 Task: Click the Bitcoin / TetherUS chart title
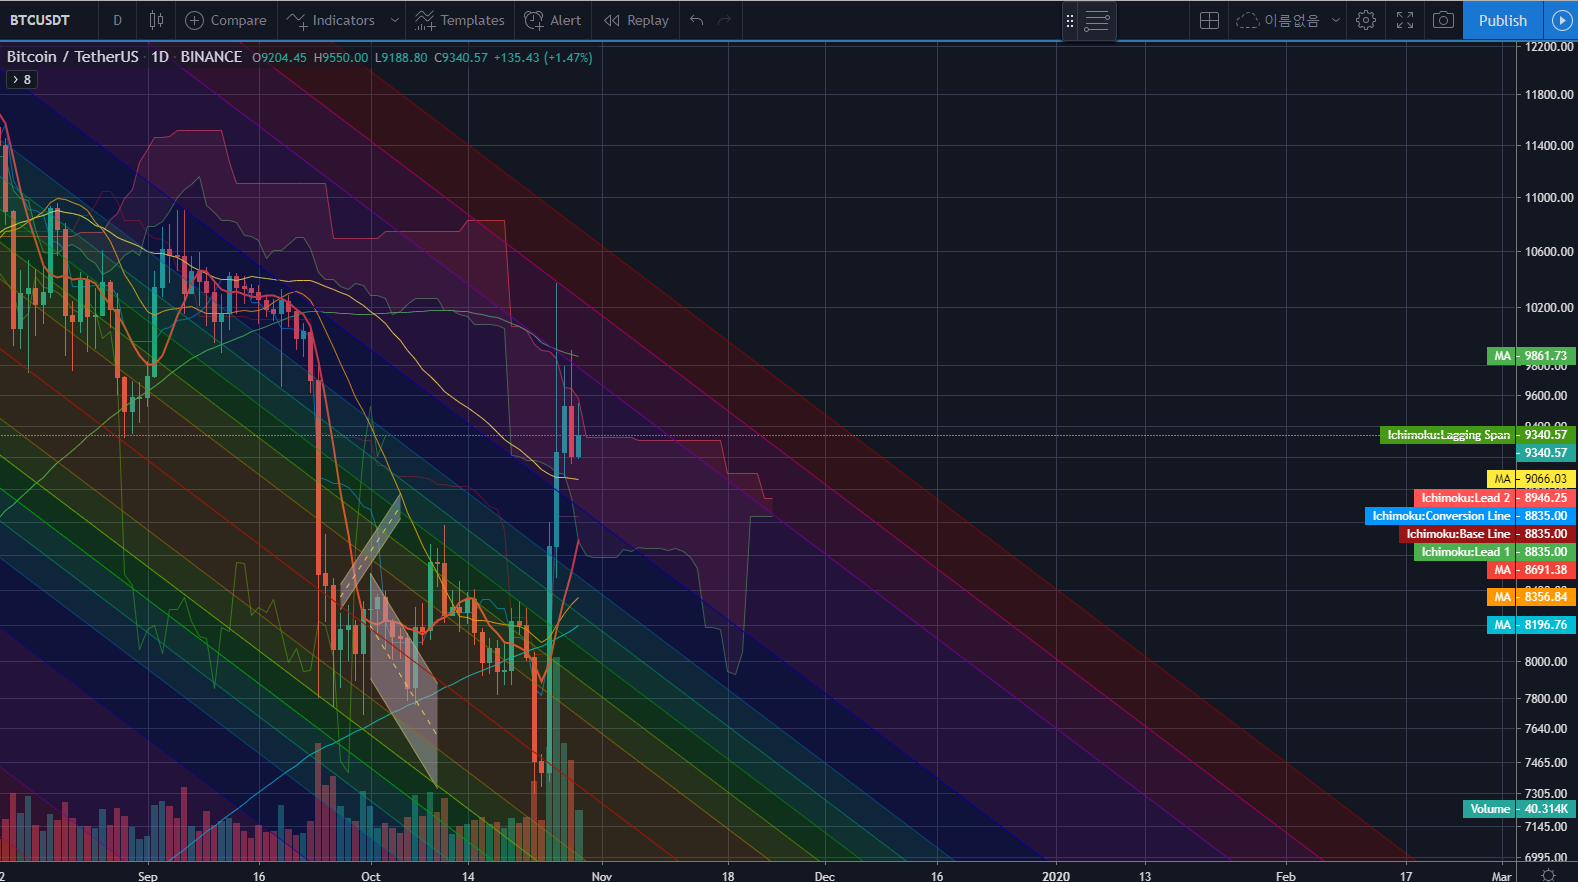[73, 57]
